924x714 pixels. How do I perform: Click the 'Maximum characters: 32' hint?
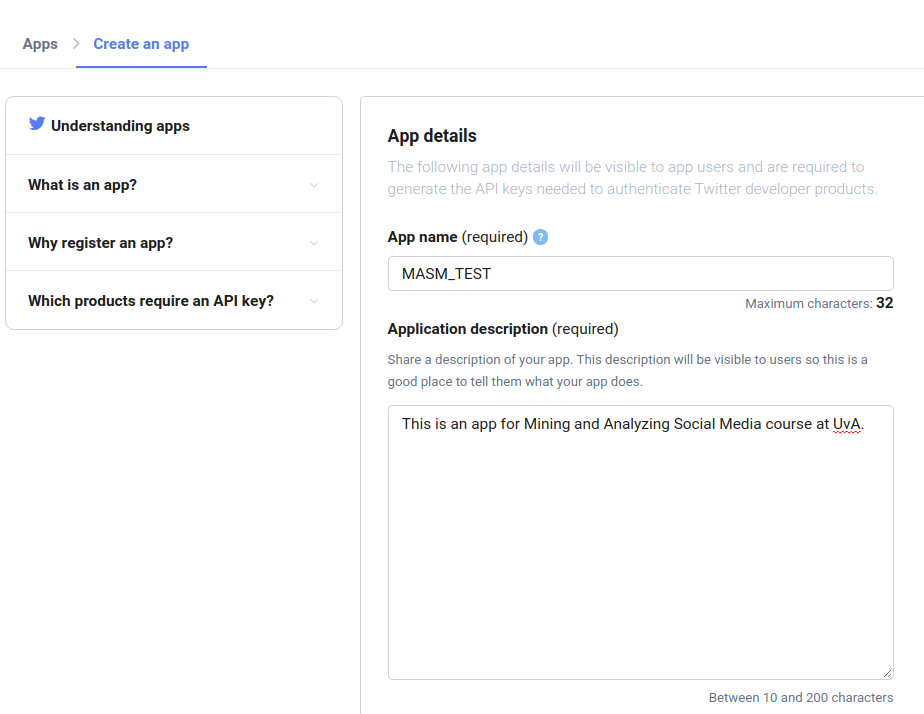(x=819, y=303)
